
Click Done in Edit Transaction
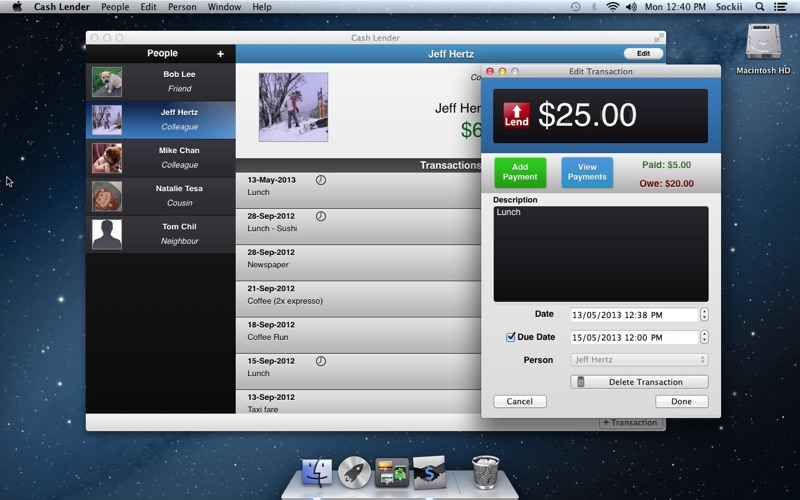pyautogui.click(x=682, y=402)
